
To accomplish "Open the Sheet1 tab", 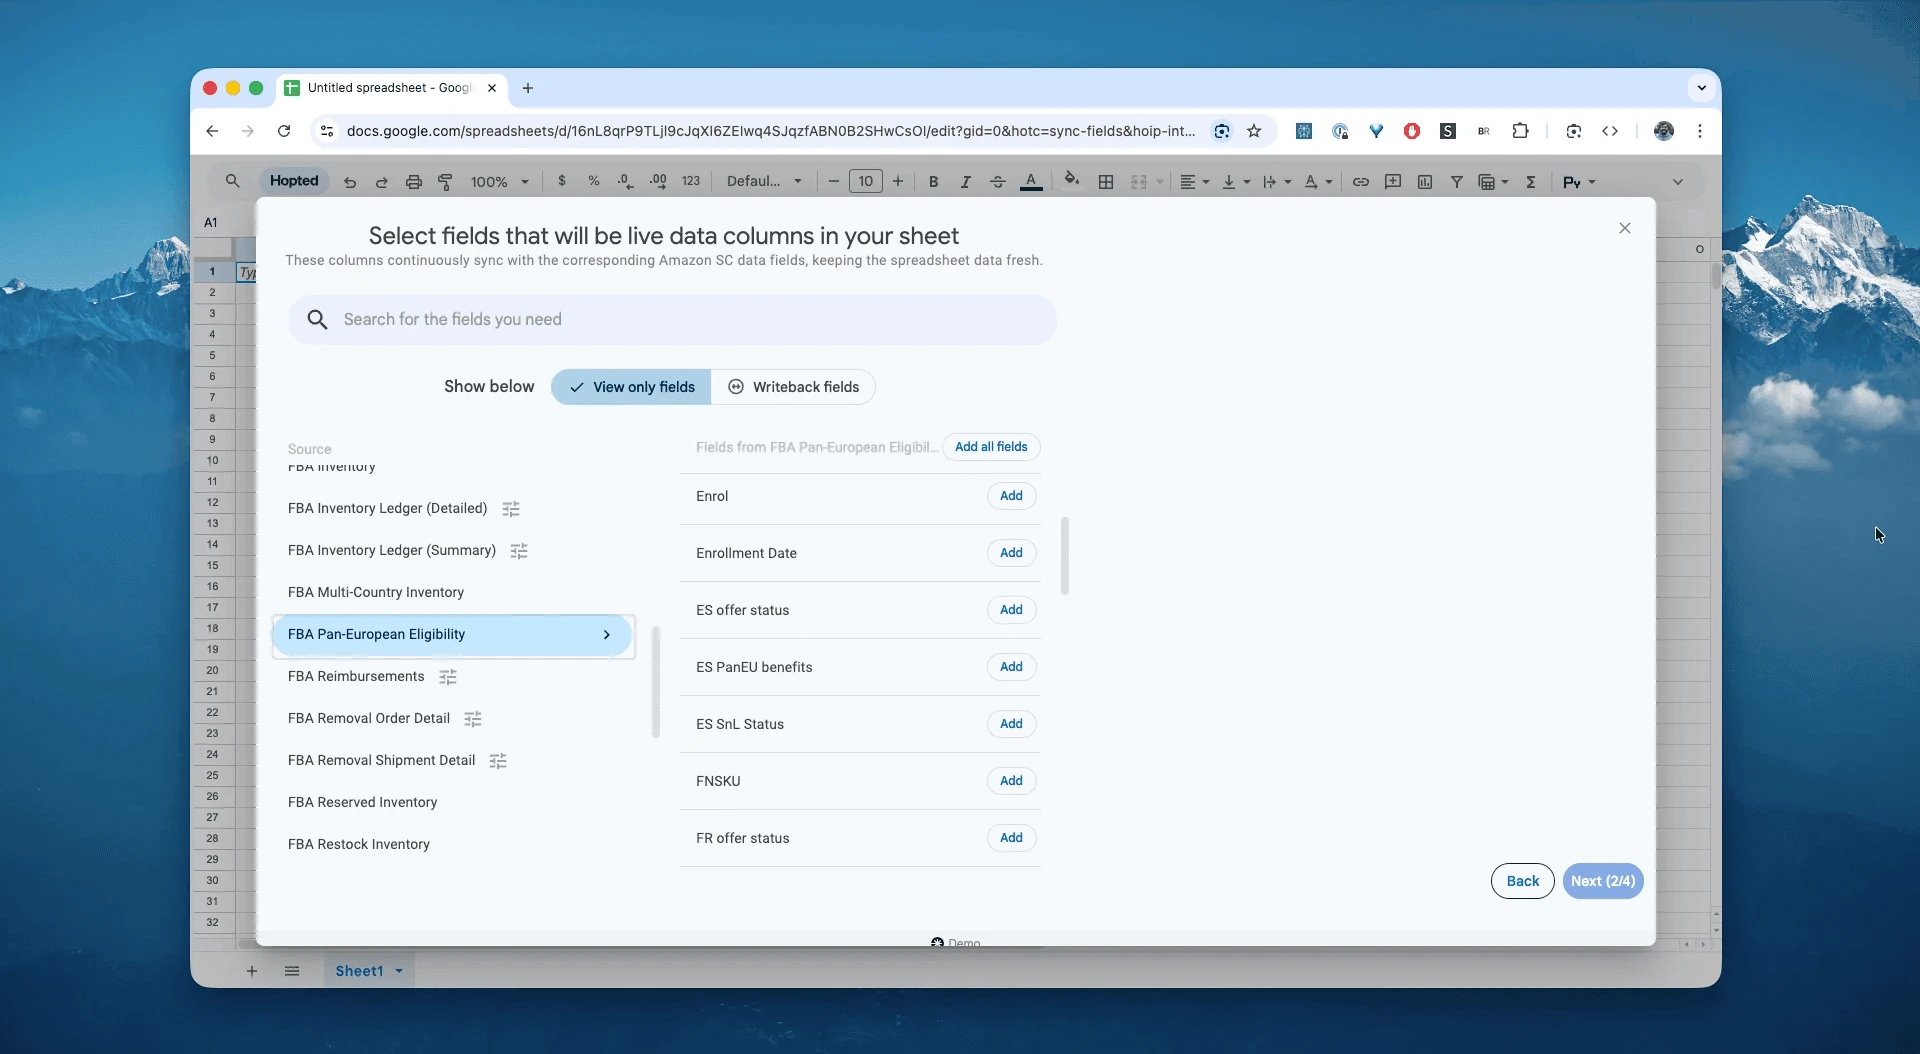I will click(369, 971).
